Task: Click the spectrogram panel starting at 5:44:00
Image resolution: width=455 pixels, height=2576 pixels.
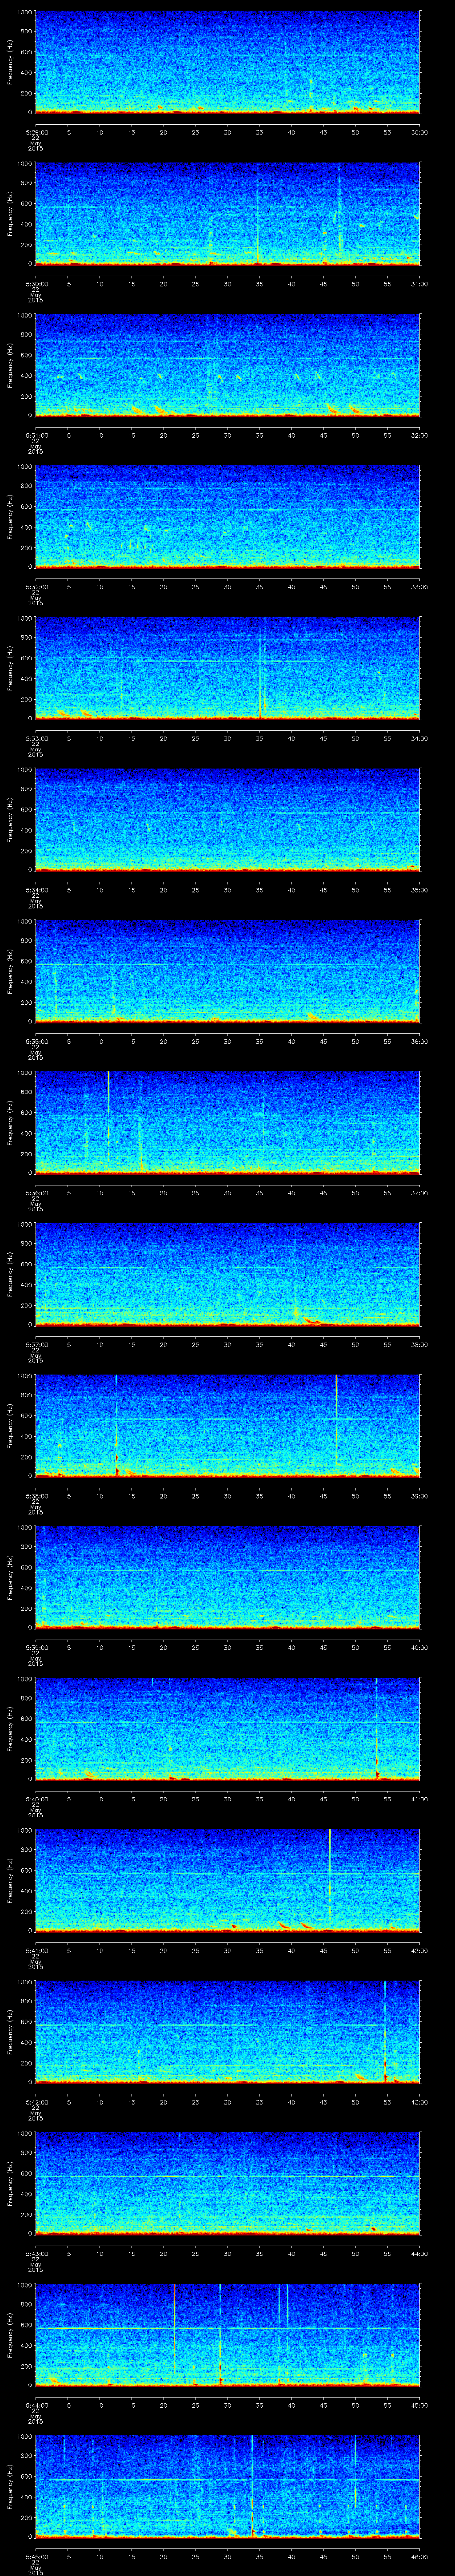Action: pos(227,2334)
